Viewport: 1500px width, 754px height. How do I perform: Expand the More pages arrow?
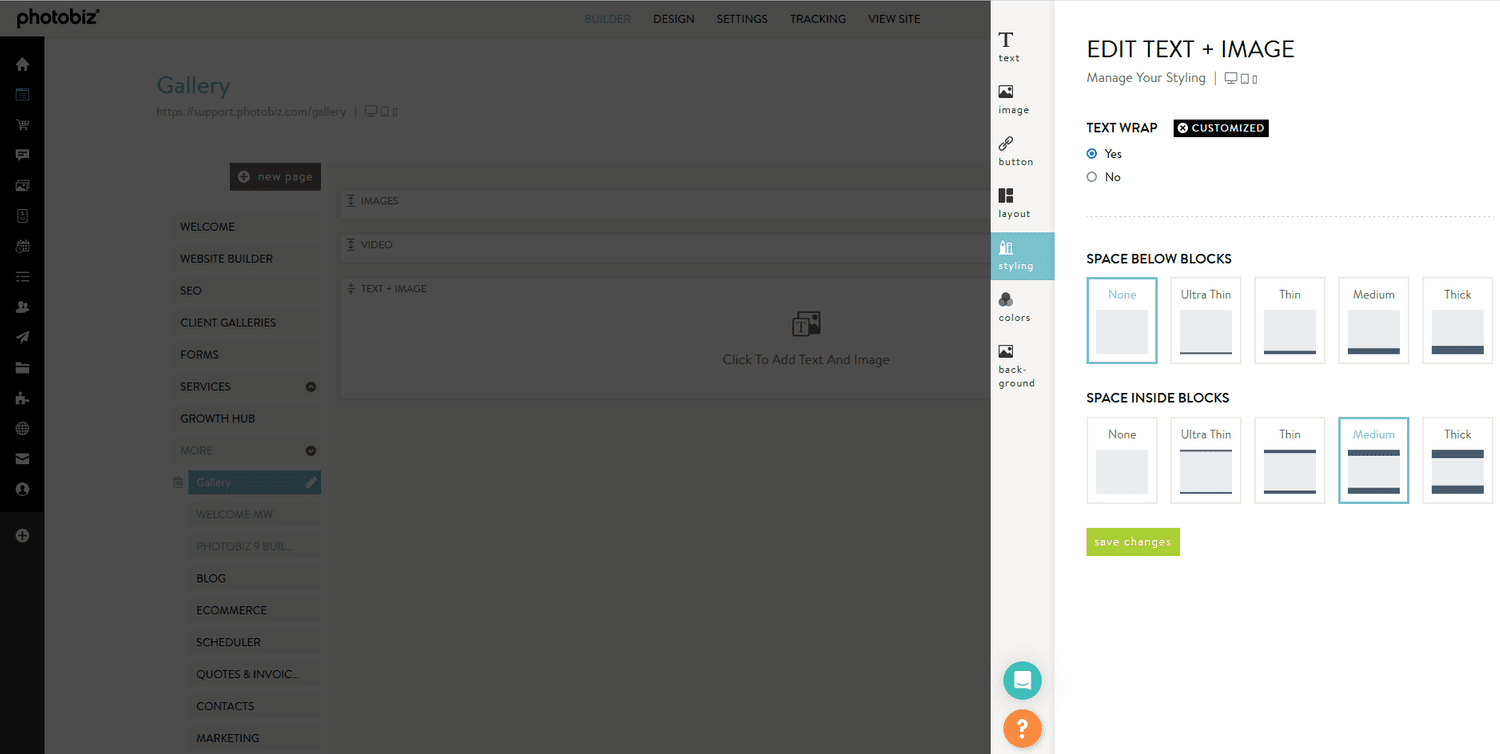click(x=310, y=451)
